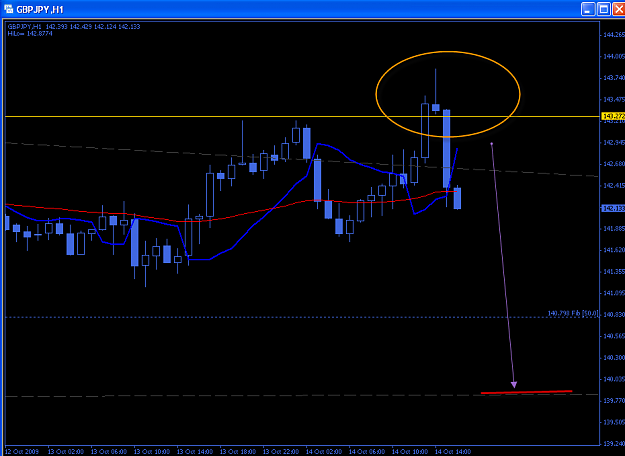Viewport: 625px width, 456px height.
Task: Click the 139.770 price axis label
Action: 614,401
